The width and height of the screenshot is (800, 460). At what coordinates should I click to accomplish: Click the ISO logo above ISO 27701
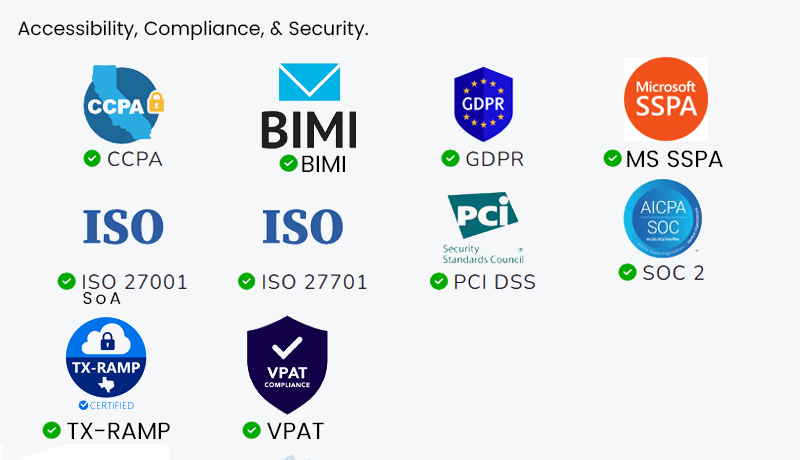pos(303,227)
